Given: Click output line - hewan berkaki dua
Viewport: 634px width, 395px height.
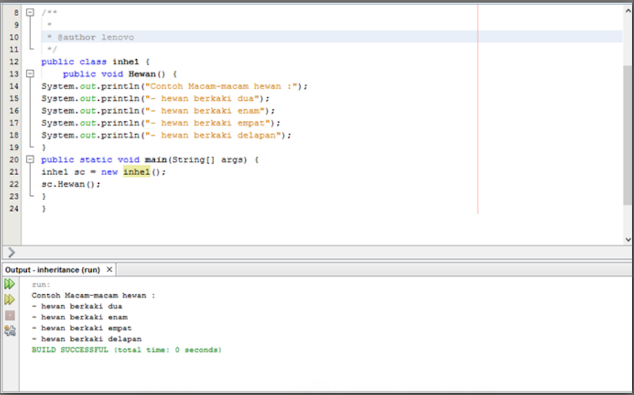Looking at the screenshot, I should click(x=77, y=306).
